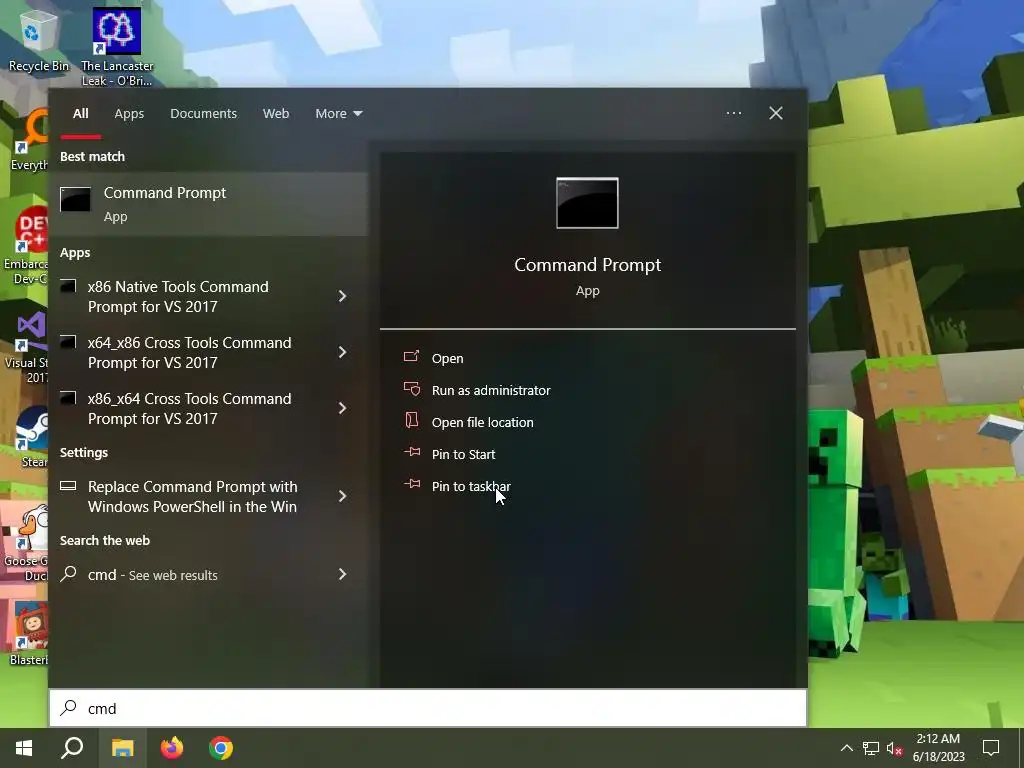
Task: Click the network status tray icon
Action: [x=871, y=748]
